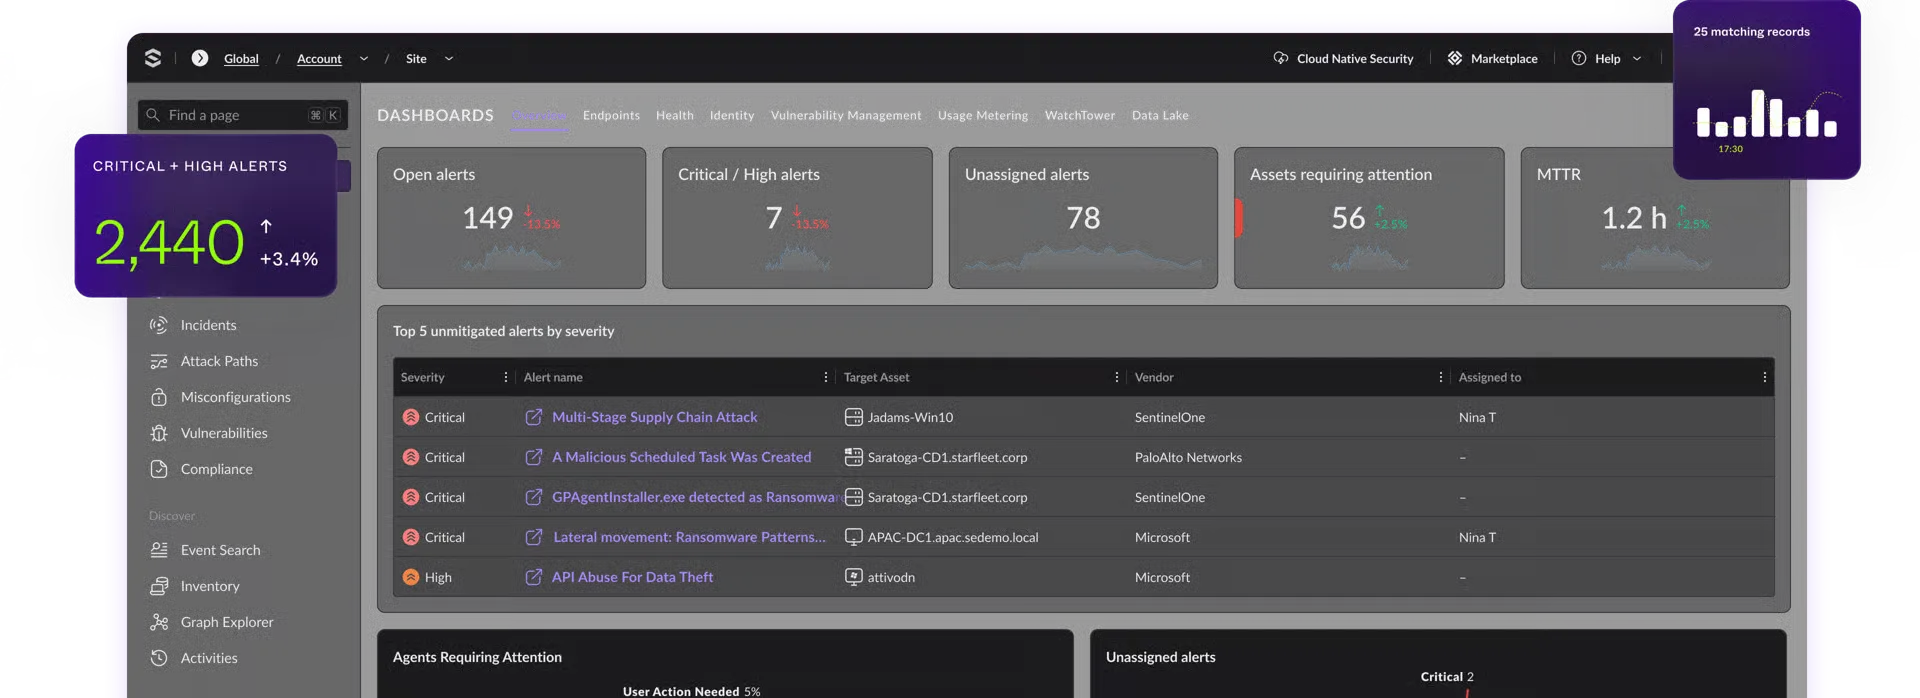Open the Vendor column options menu
This screenshot has width=1920, height=698.
(1441, 377)
